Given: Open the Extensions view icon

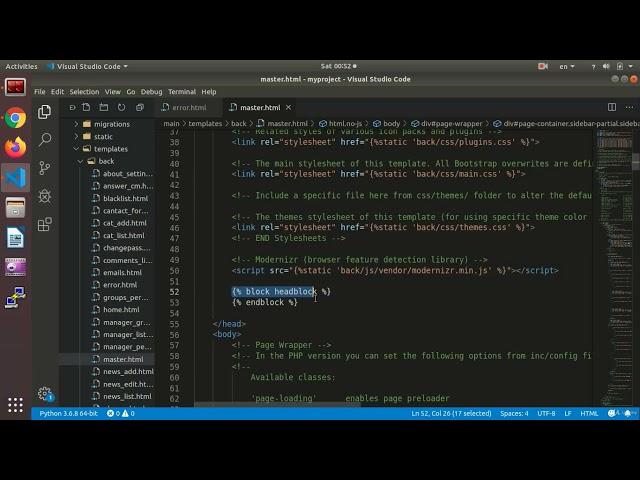Looking at the screenshot, I should point(44,224).
